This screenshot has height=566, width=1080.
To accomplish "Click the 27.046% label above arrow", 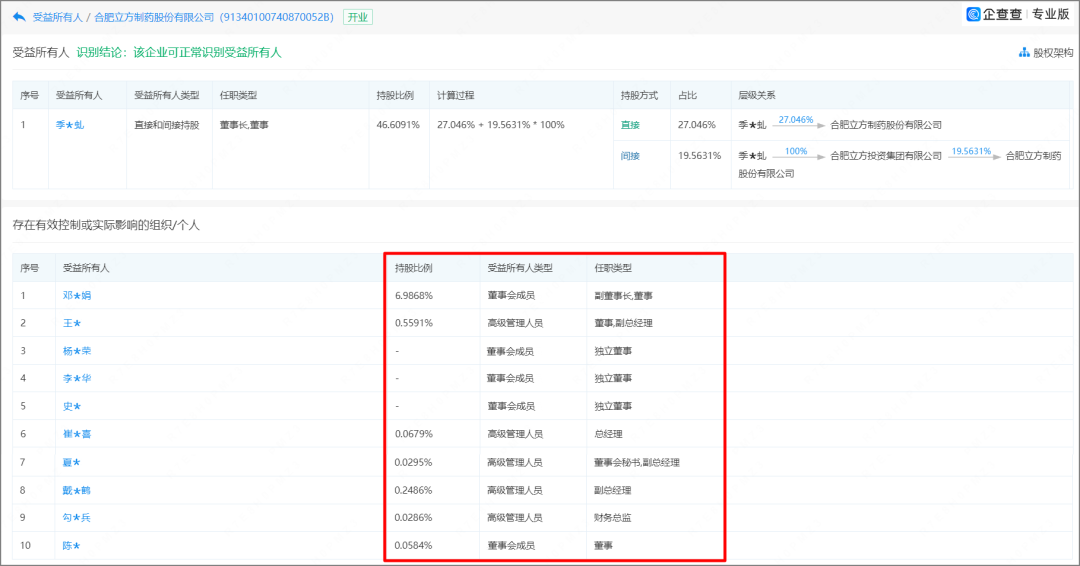I will pos(796,119).
